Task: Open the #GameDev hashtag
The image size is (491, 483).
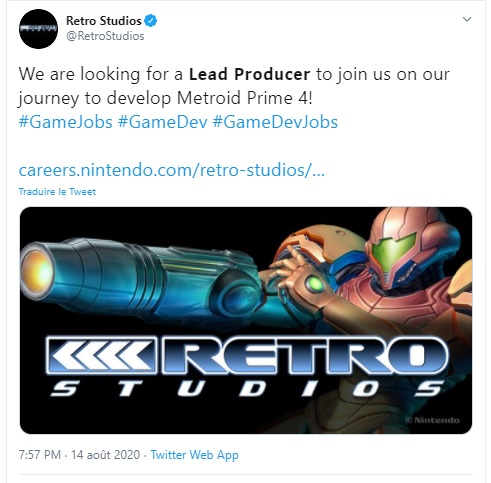Action: pos(163,122)
